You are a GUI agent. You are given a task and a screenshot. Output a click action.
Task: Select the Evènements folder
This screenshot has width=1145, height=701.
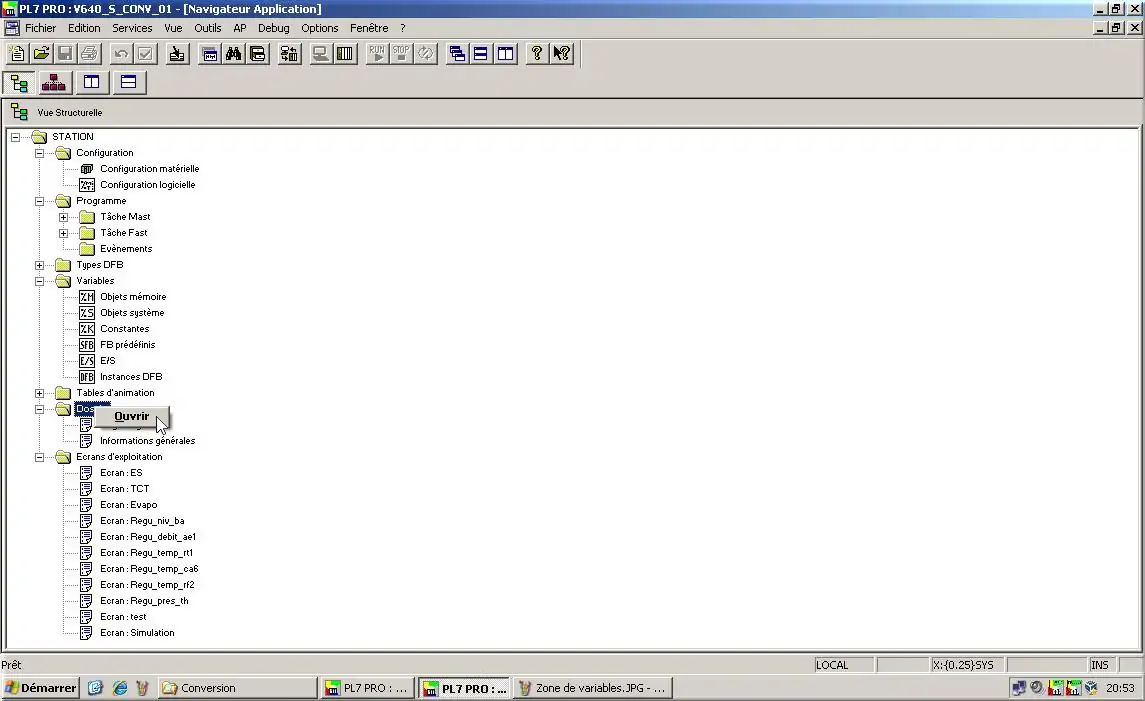[126, 249]
